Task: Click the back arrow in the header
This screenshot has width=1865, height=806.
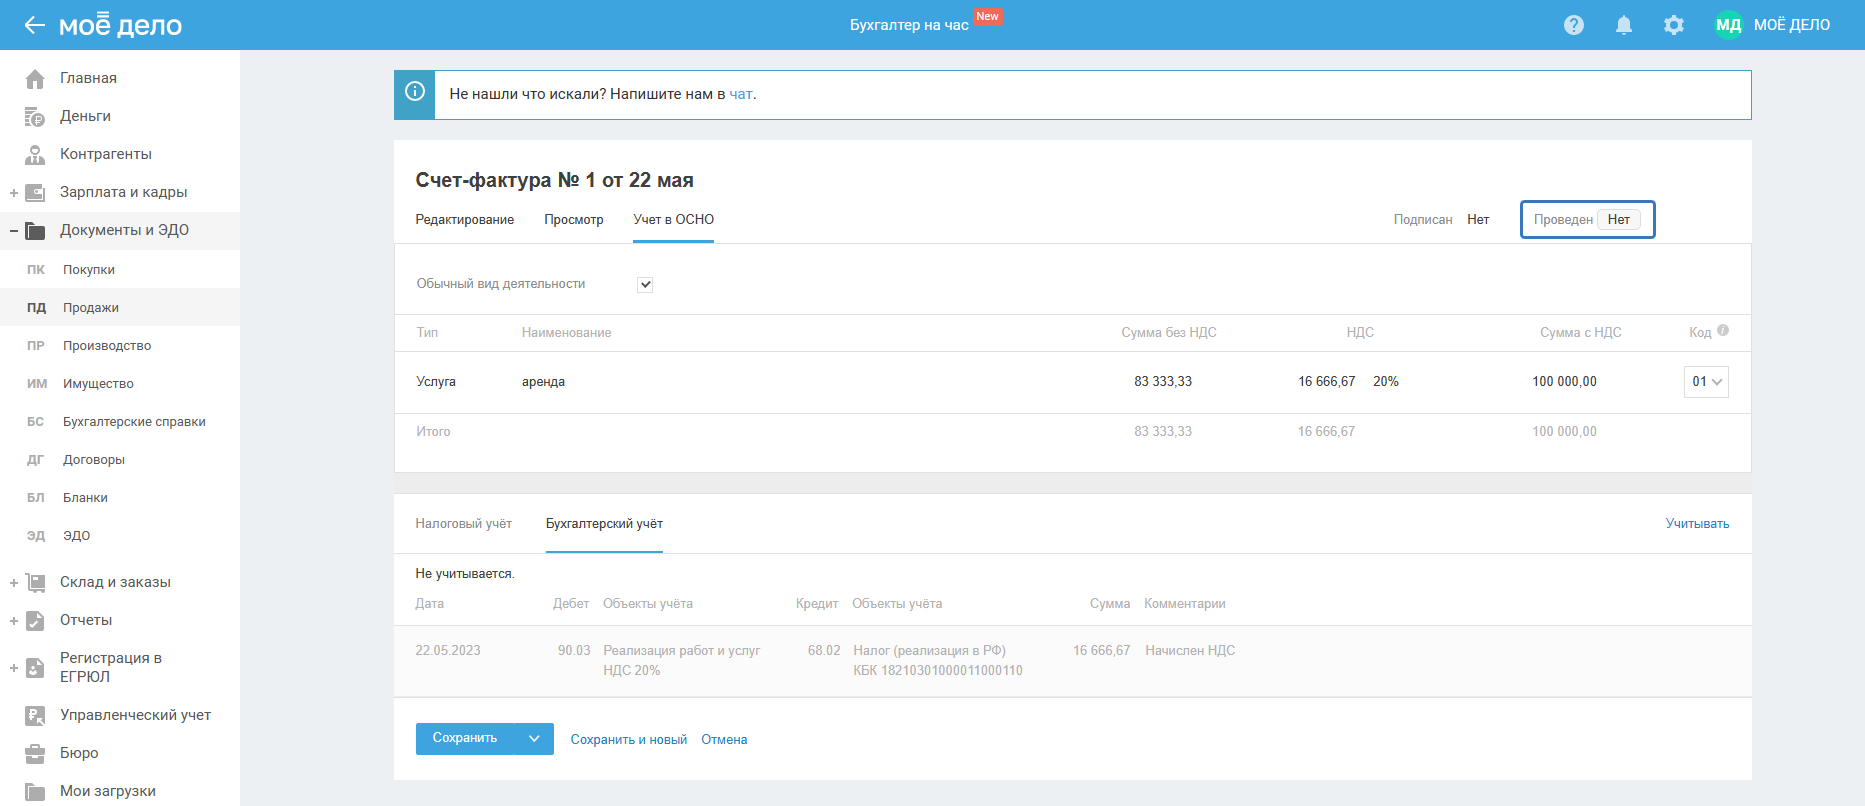Action: (35, 25)
